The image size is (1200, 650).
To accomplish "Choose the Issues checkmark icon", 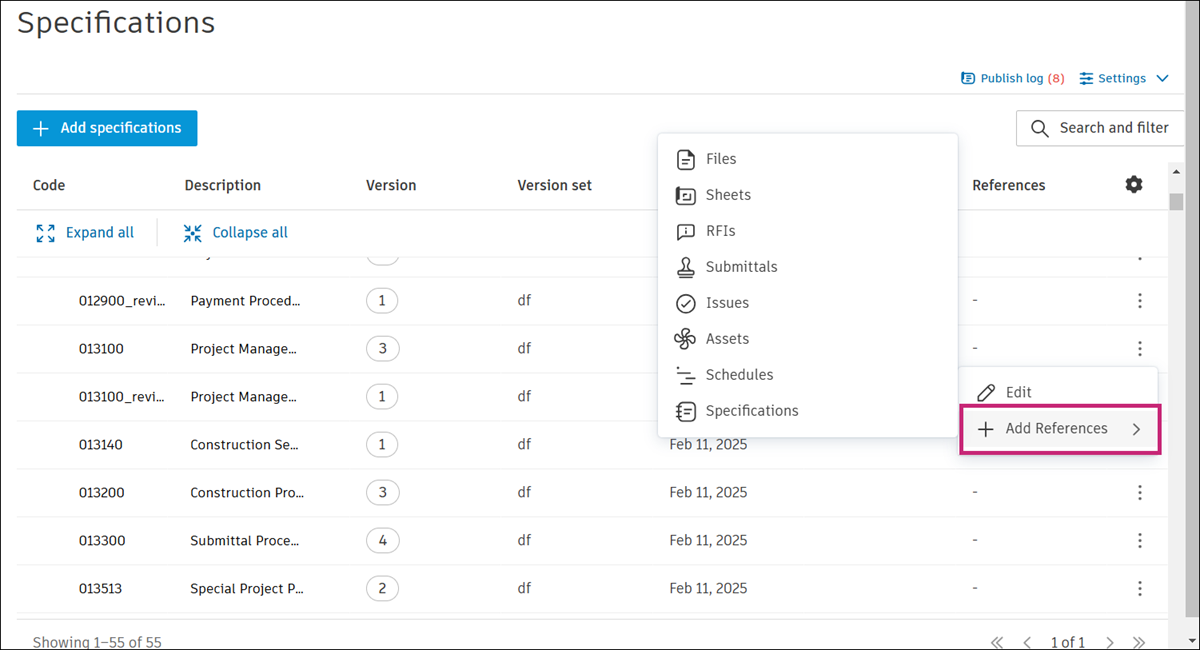I will 686,303.
